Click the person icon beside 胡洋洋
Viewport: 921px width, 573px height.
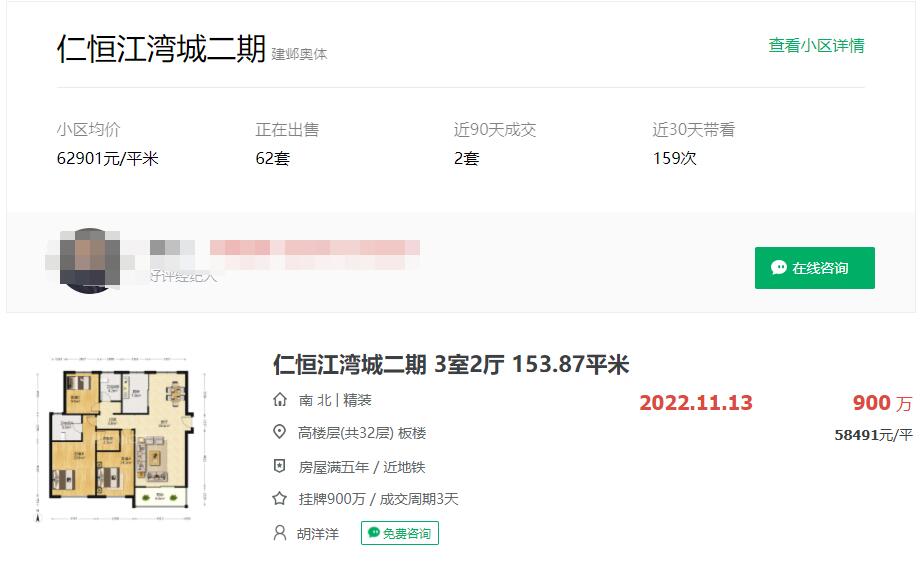pyautogui.click(x=280, y=532)
